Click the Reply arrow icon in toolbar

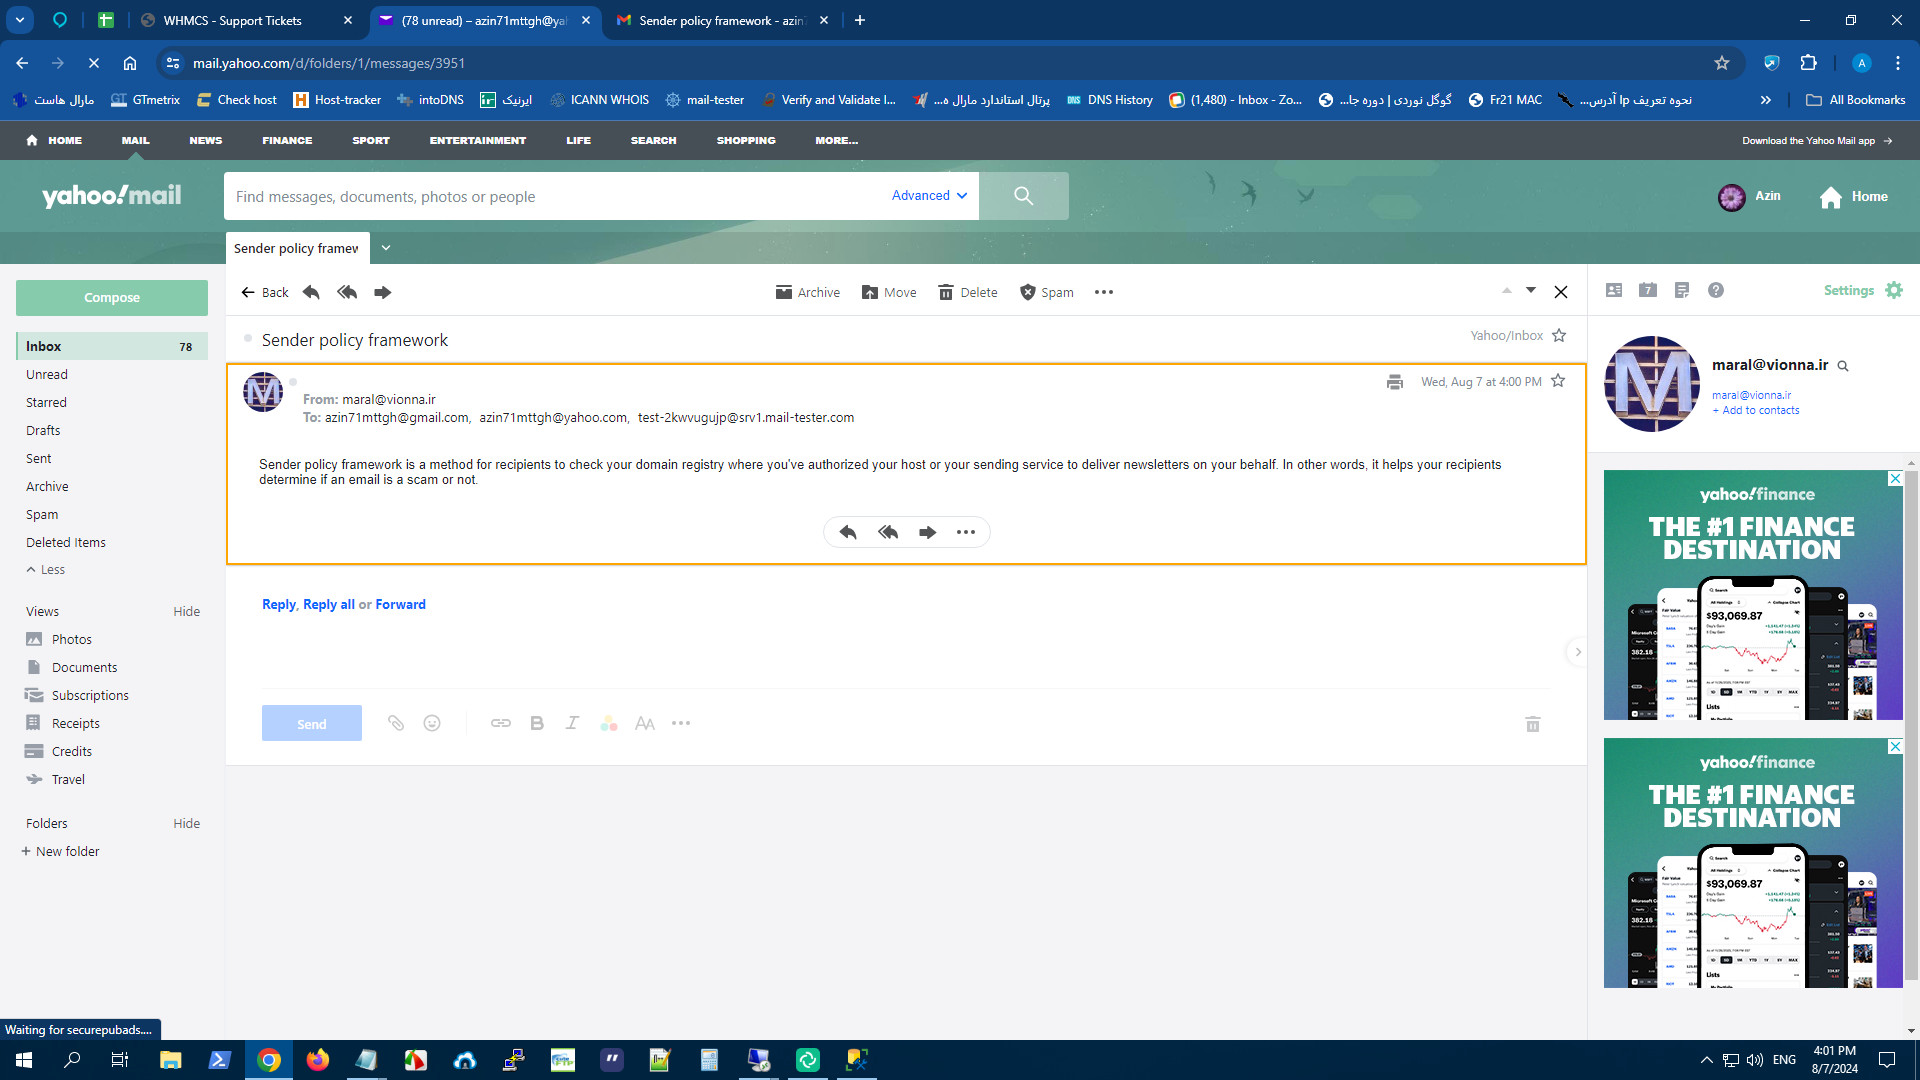tap(311, 292)
